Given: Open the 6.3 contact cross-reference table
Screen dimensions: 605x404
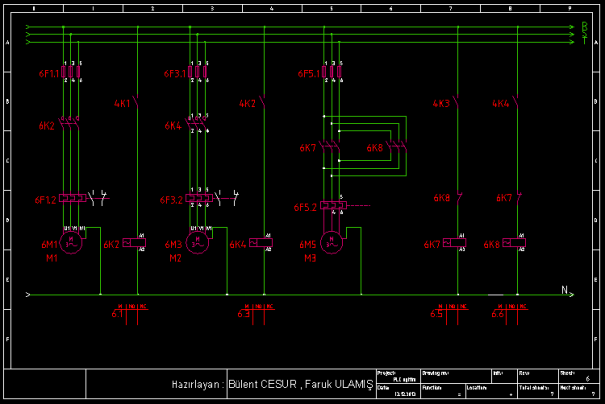Looking at the screenshot, I should pyautogui.click(x=256, y=313).
